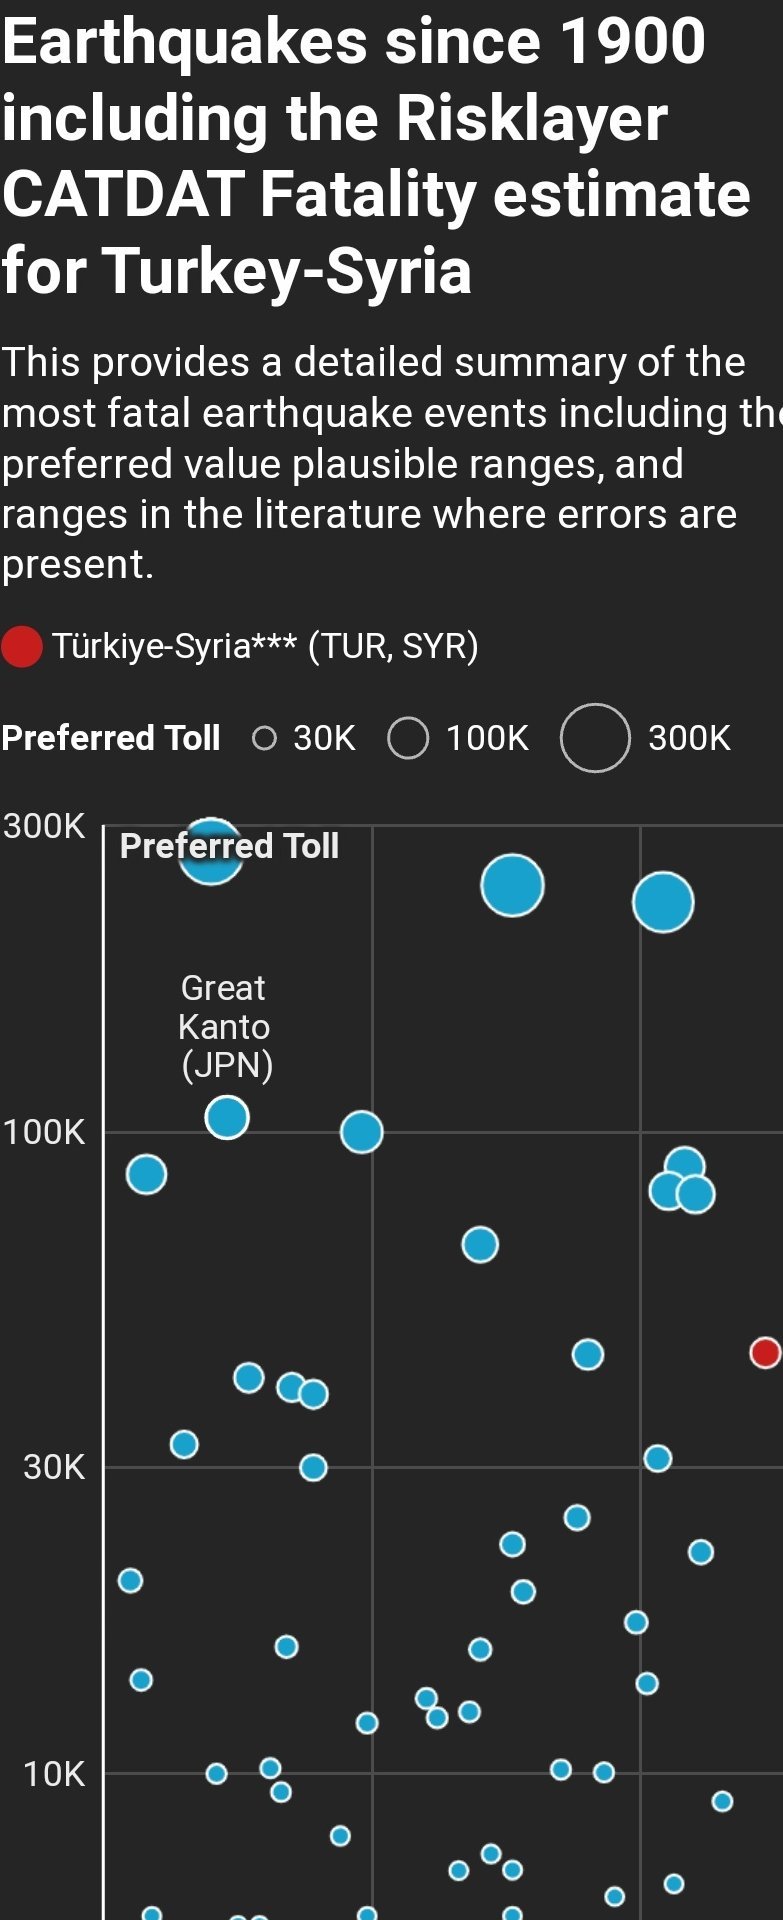Click the Türkiye-Syria*** (TUR, SYR) legend label

[x=265, y=646]
